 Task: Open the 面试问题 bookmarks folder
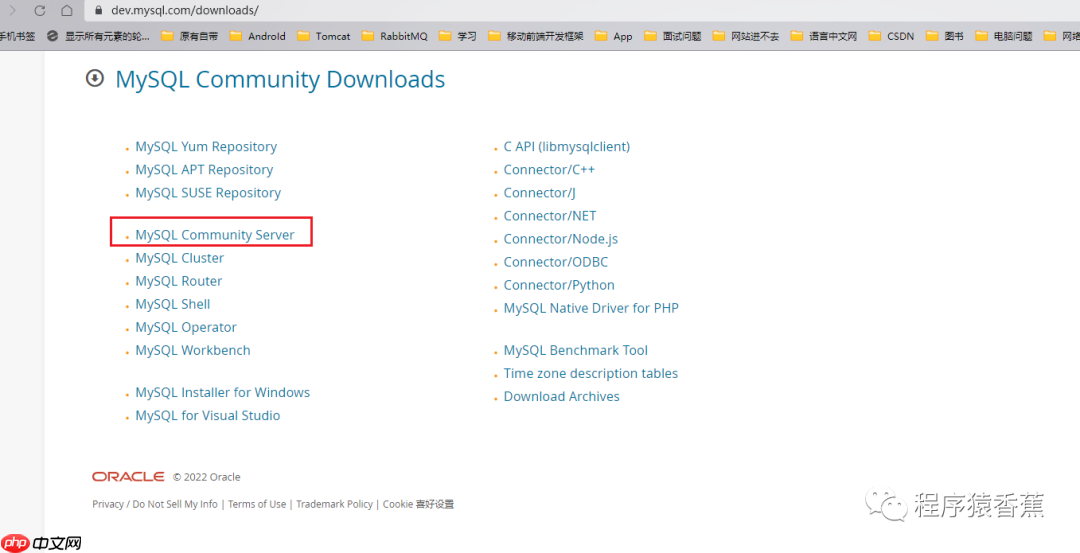pyautogui.click(x=672, y=36)
